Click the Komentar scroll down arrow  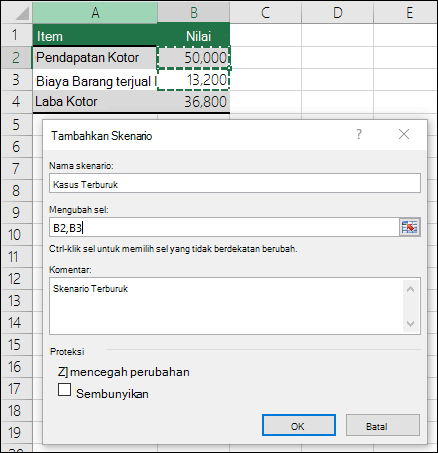pyautogui.click(x=411, y=323)
